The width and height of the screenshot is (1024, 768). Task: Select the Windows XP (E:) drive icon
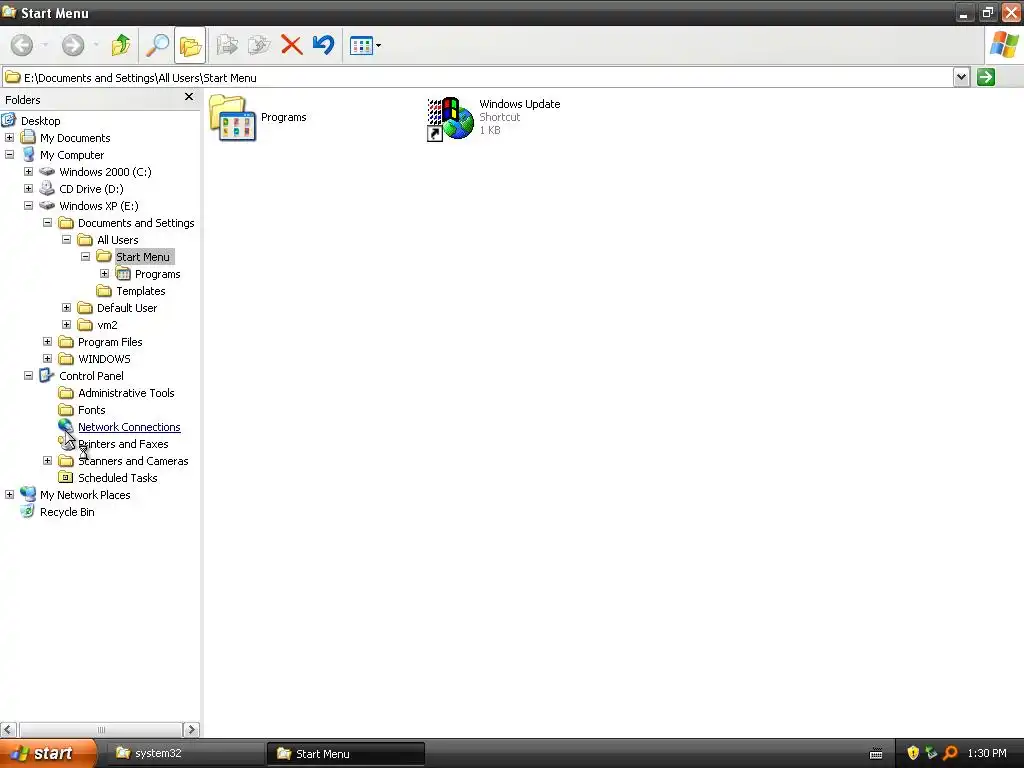(x=47, y=206)
